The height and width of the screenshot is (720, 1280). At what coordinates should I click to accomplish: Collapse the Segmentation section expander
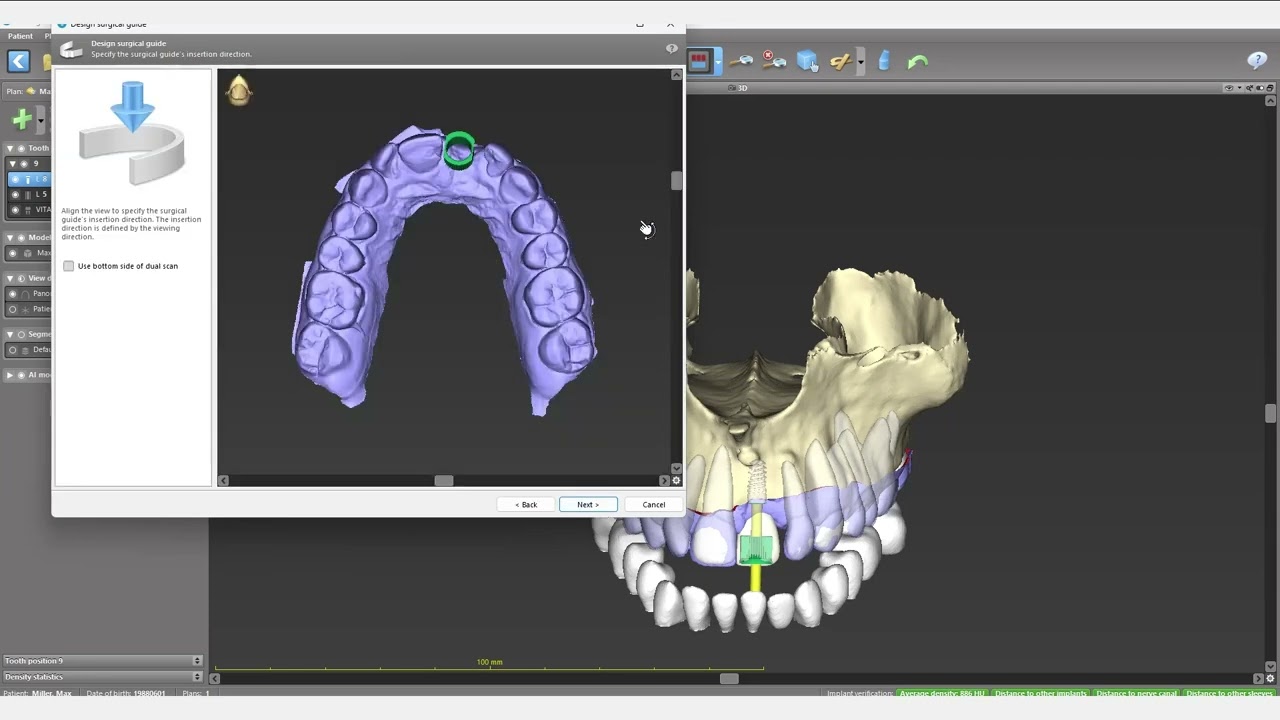[x=10, y=334]
